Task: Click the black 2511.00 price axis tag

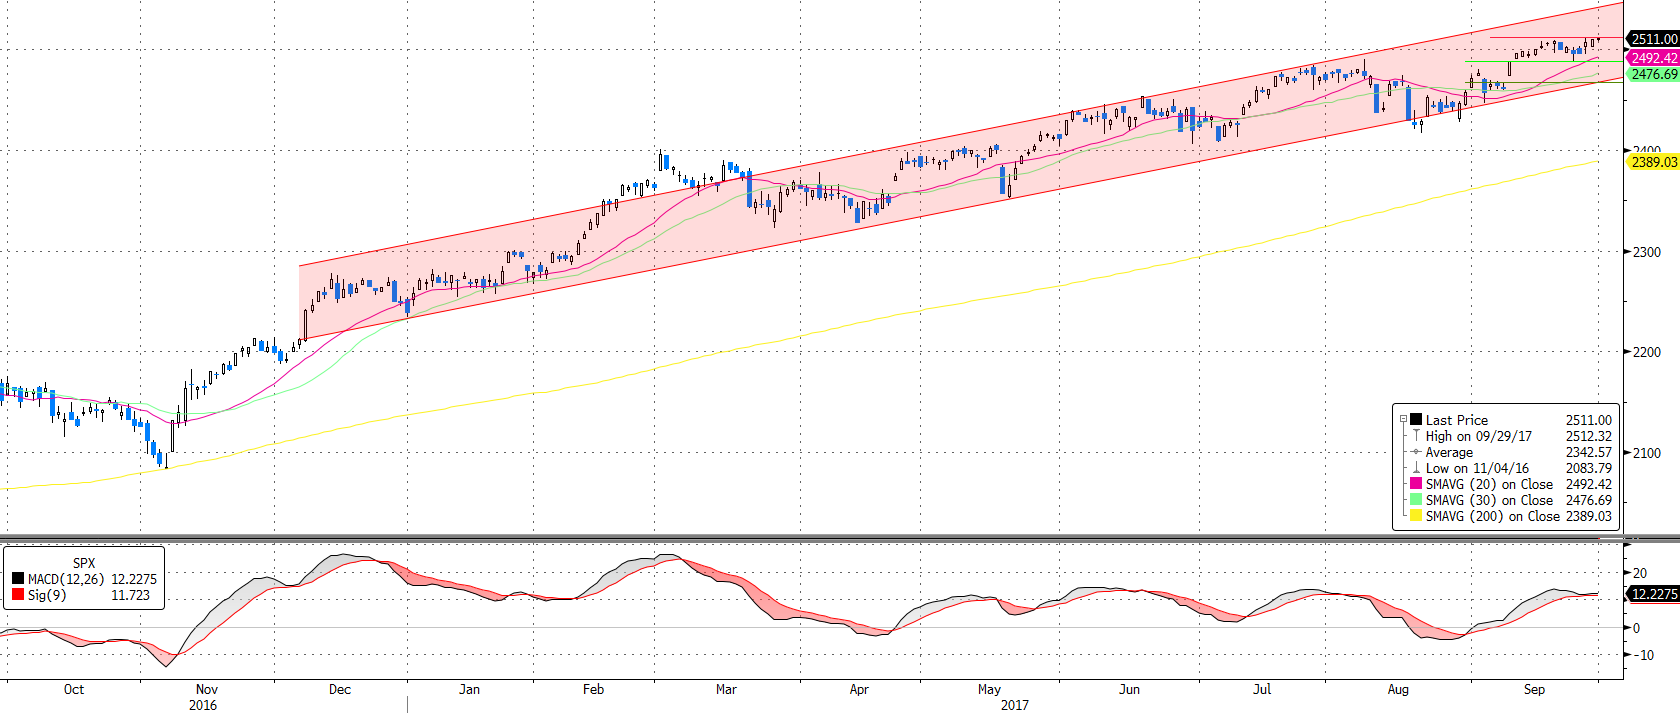Action: click(x=1654, y=39)
